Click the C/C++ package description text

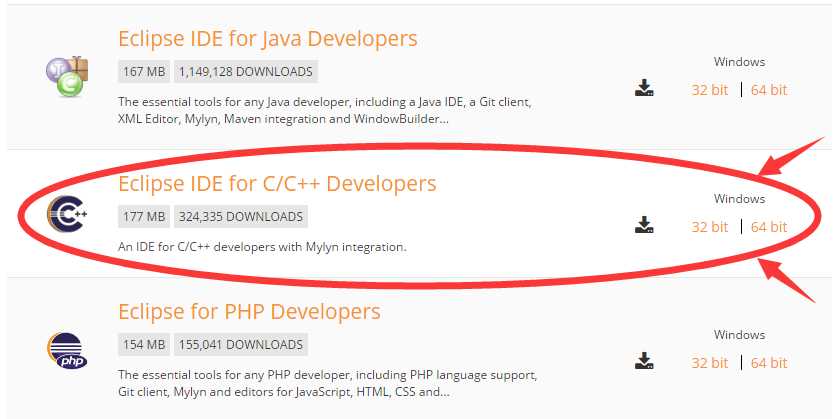pos(262,246)
